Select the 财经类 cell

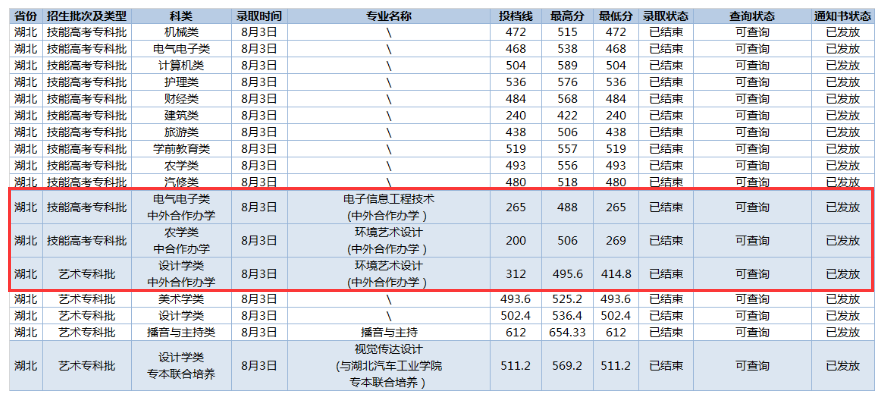coord(181,99)
